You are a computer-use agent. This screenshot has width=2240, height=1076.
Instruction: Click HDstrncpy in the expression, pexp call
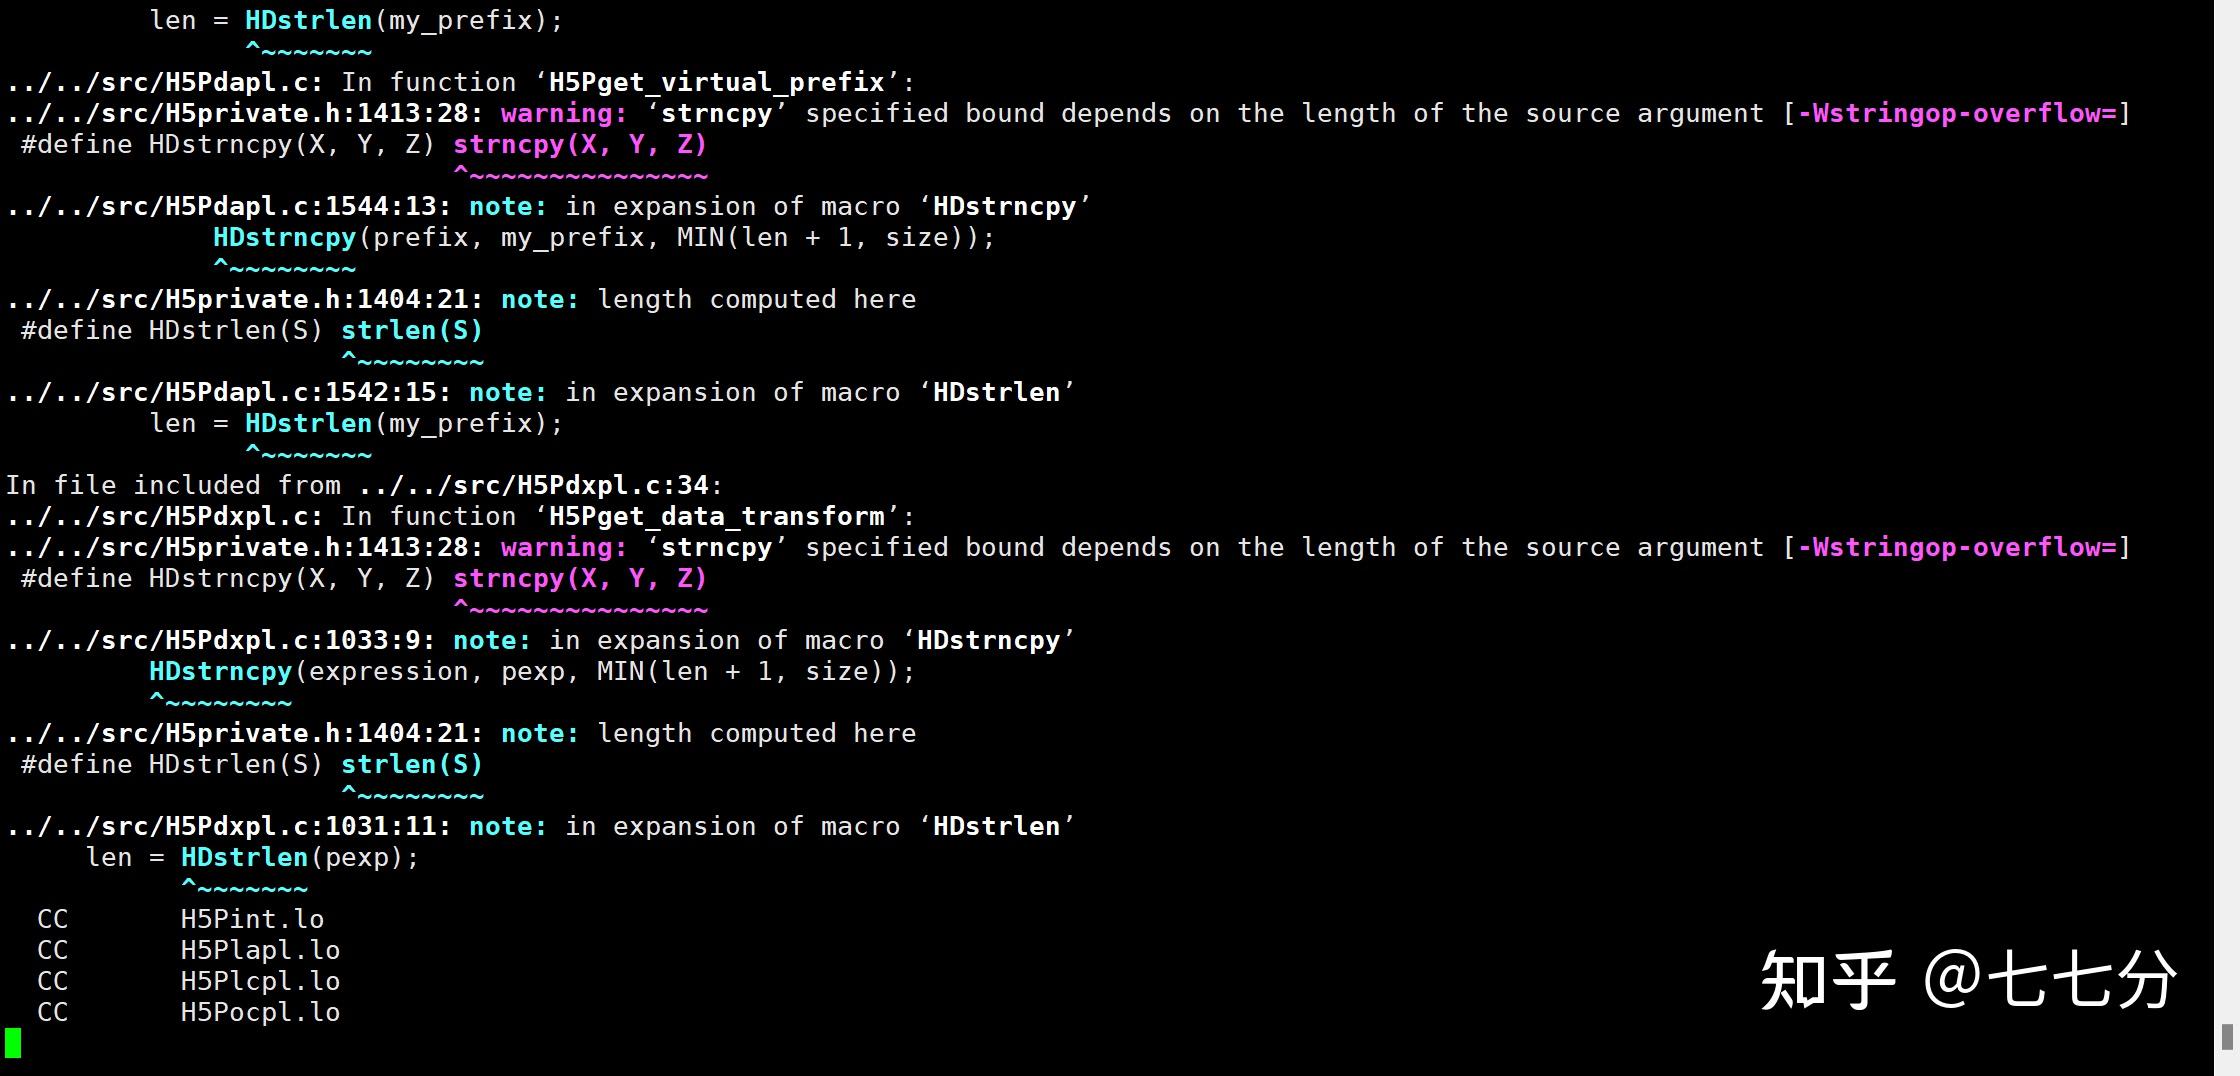tap(220, 672)
